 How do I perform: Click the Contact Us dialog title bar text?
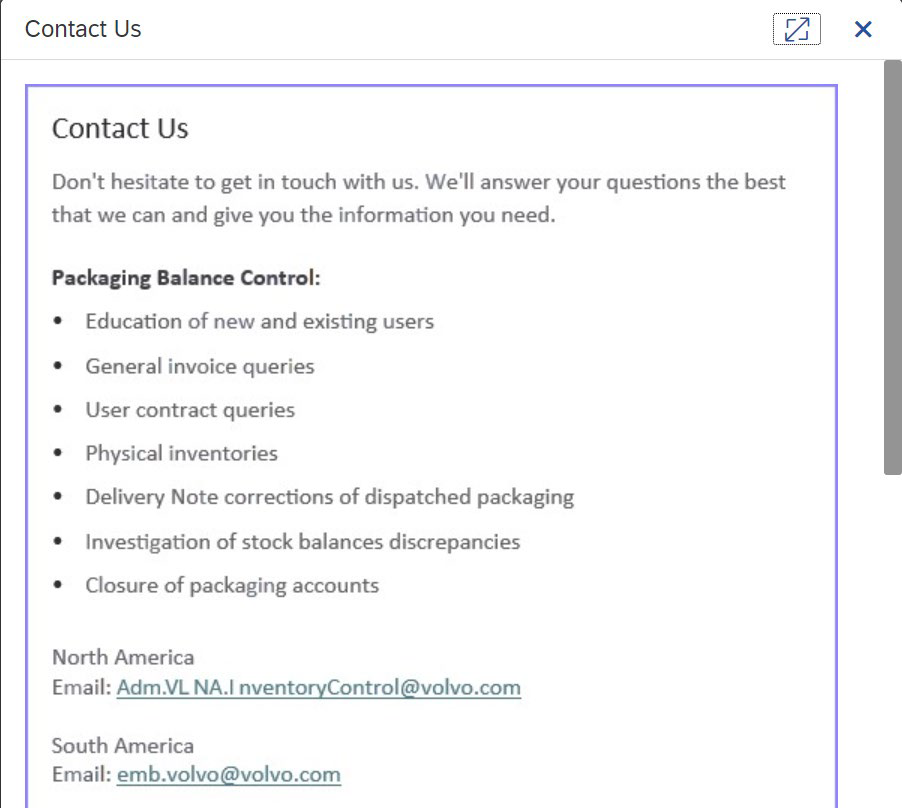coord(83,29)
